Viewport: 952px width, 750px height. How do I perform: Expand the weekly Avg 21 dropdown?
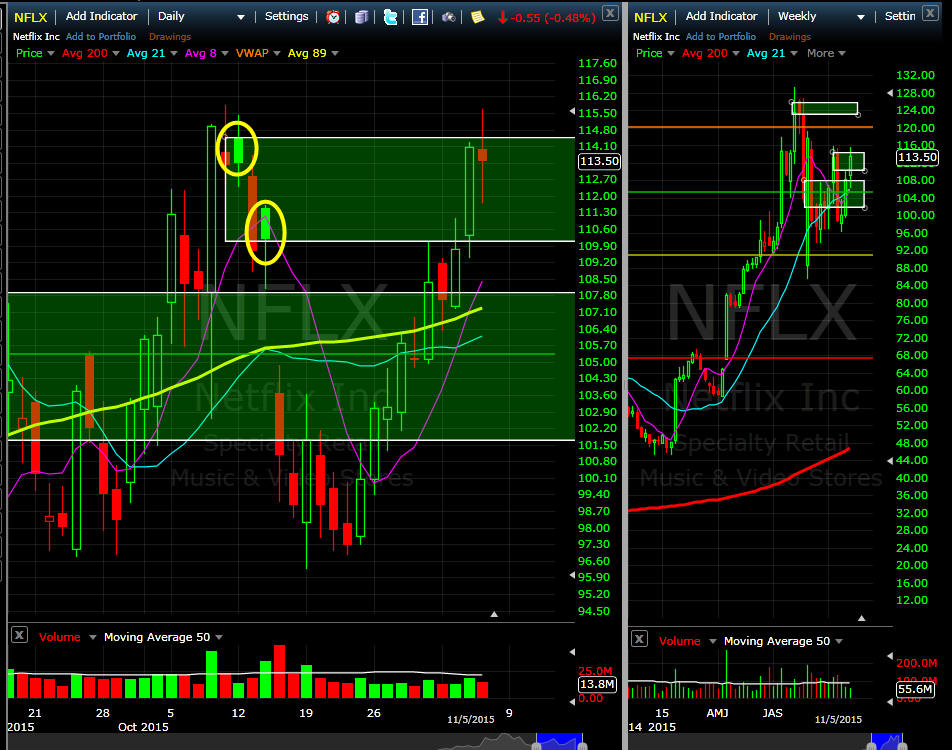[x=794, y=53]
